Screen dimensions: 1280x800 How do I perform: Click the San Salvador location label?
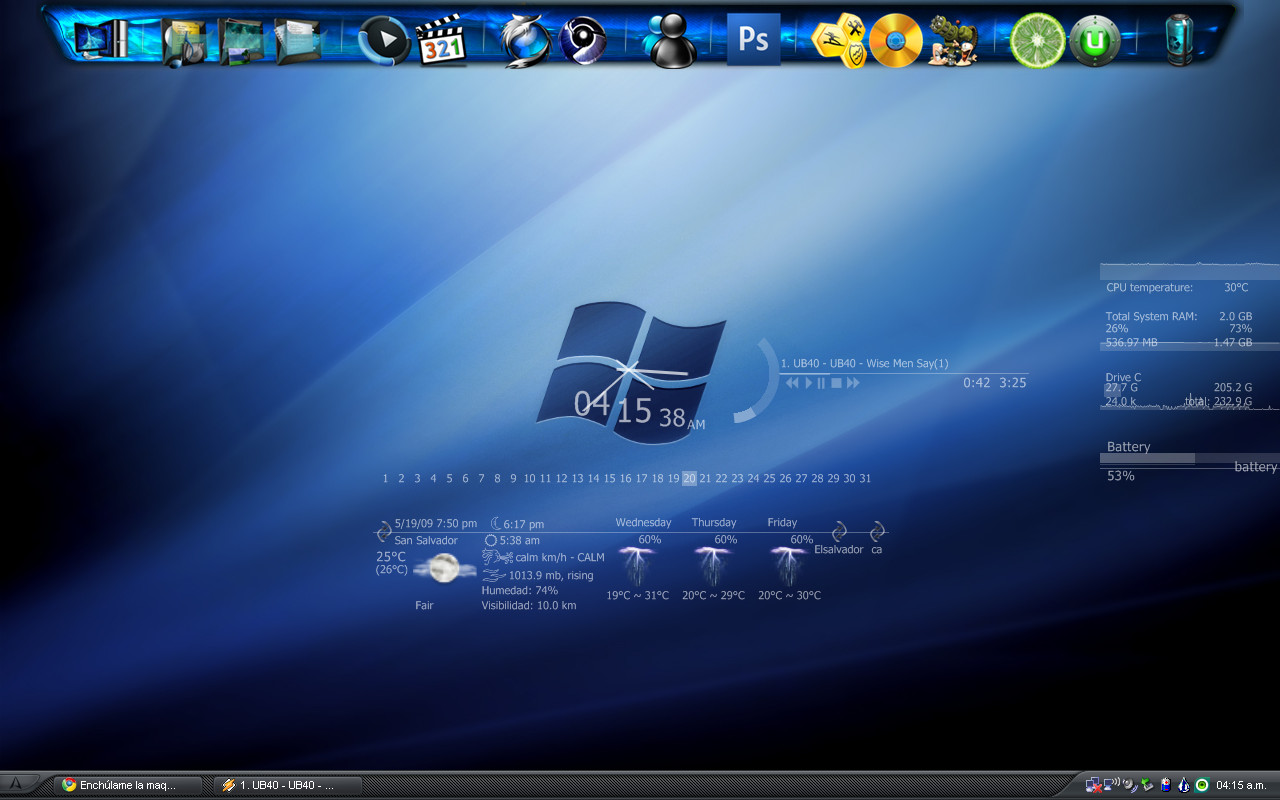click(x=426, y=540)
